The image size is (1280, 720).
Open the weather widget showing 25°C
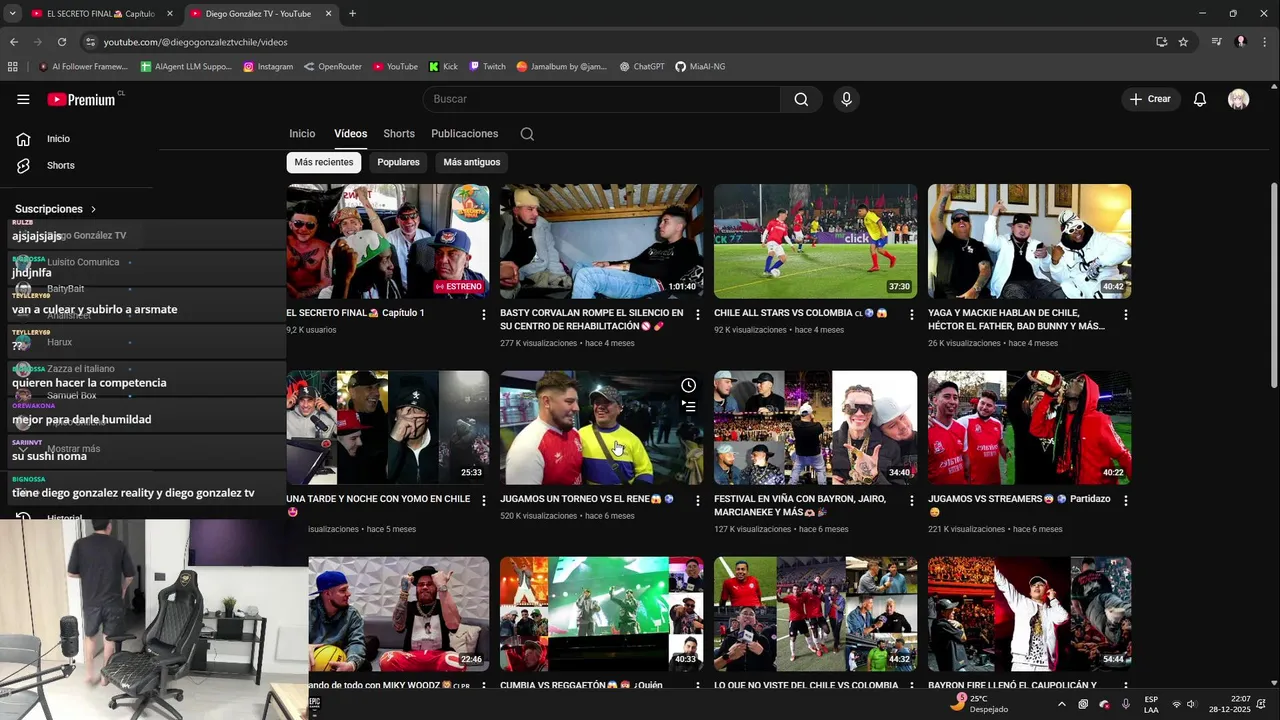979,704
